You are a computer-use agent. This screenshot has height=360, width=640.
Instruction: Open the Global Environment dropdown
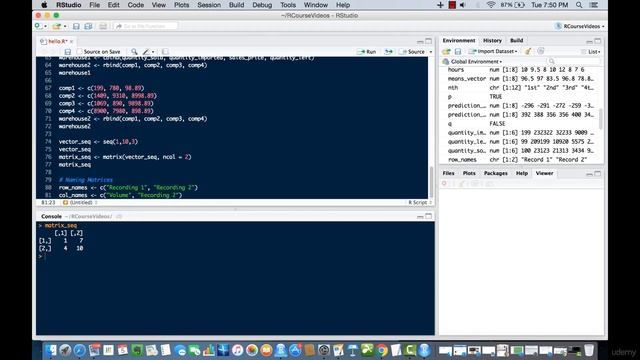point(473,62)
